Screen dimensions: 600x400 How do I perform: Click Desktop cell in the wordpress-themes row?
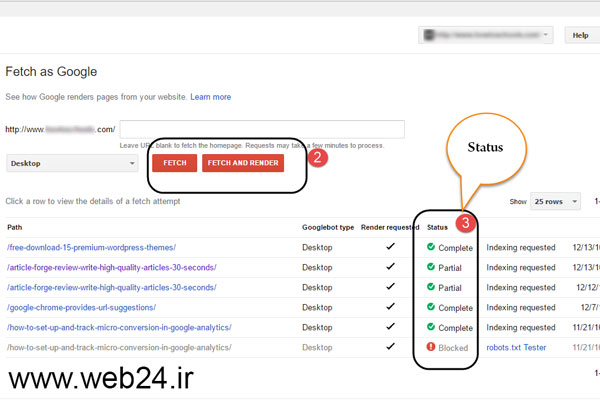[x=317, y=248]
